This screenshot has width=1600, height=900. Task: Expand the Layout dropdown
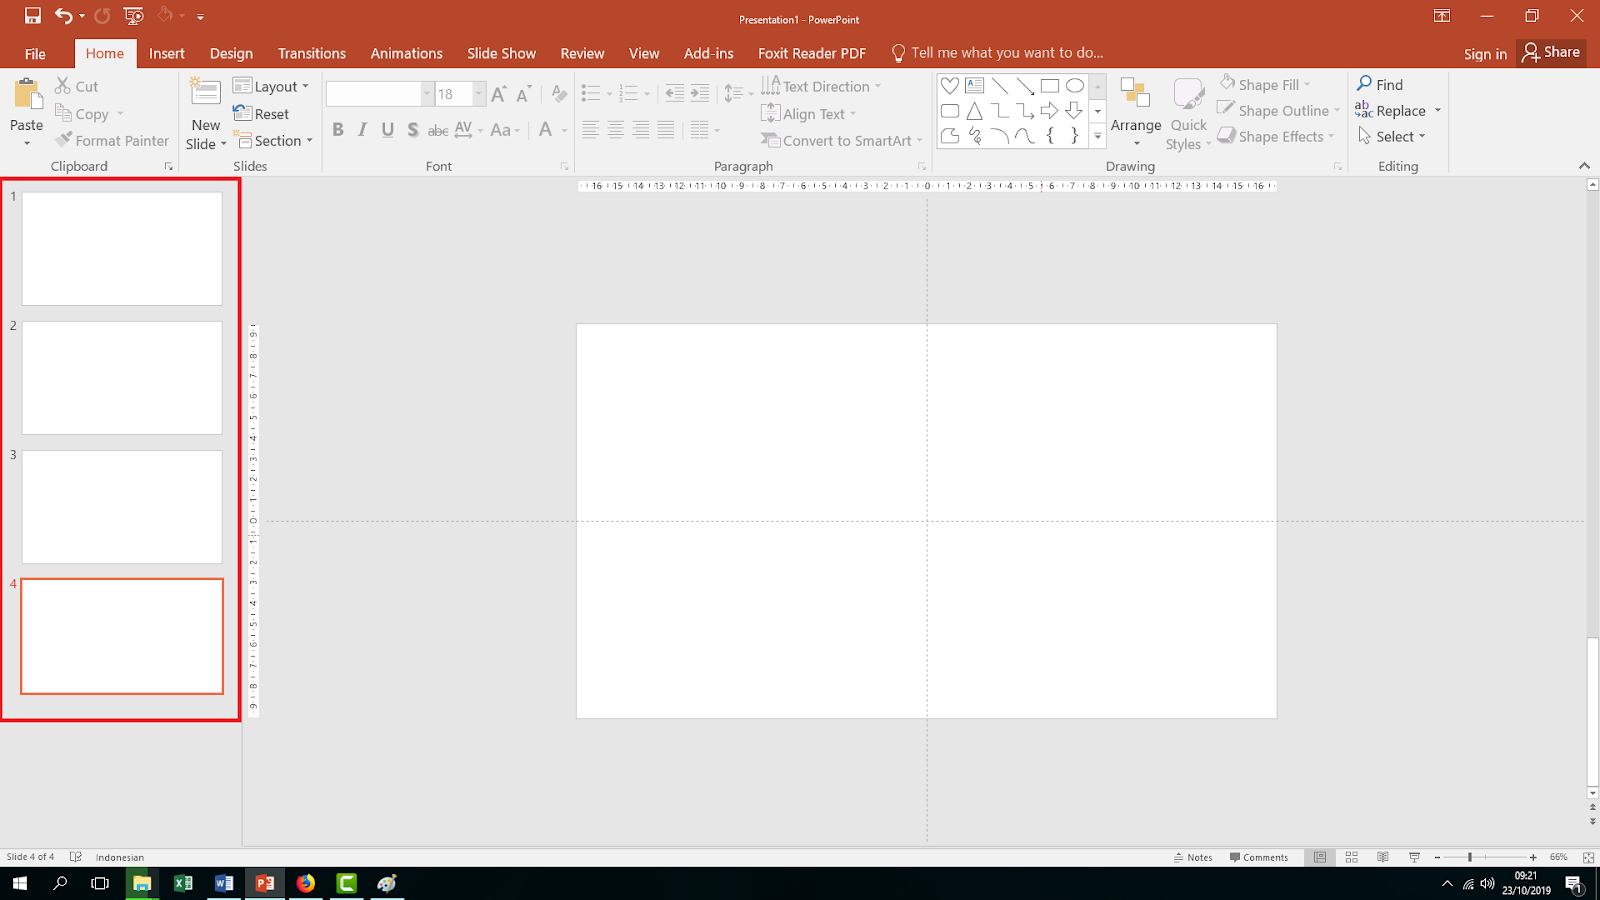(x=272, y=86)
